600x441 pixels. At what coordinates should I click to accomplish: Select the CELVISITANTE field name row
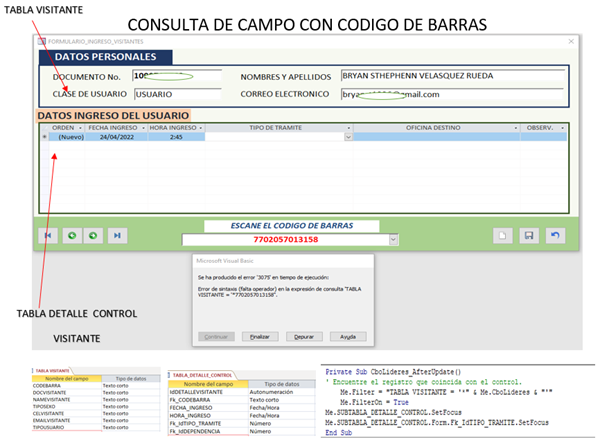pyautogui.click(x=67, y=413)
